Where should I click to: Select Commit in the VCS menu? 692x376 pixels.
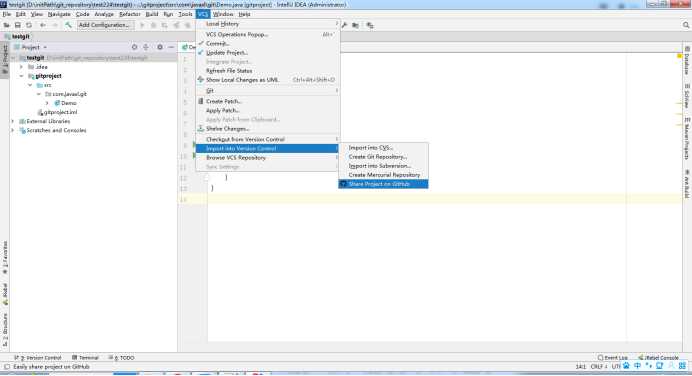click(268, 43)
